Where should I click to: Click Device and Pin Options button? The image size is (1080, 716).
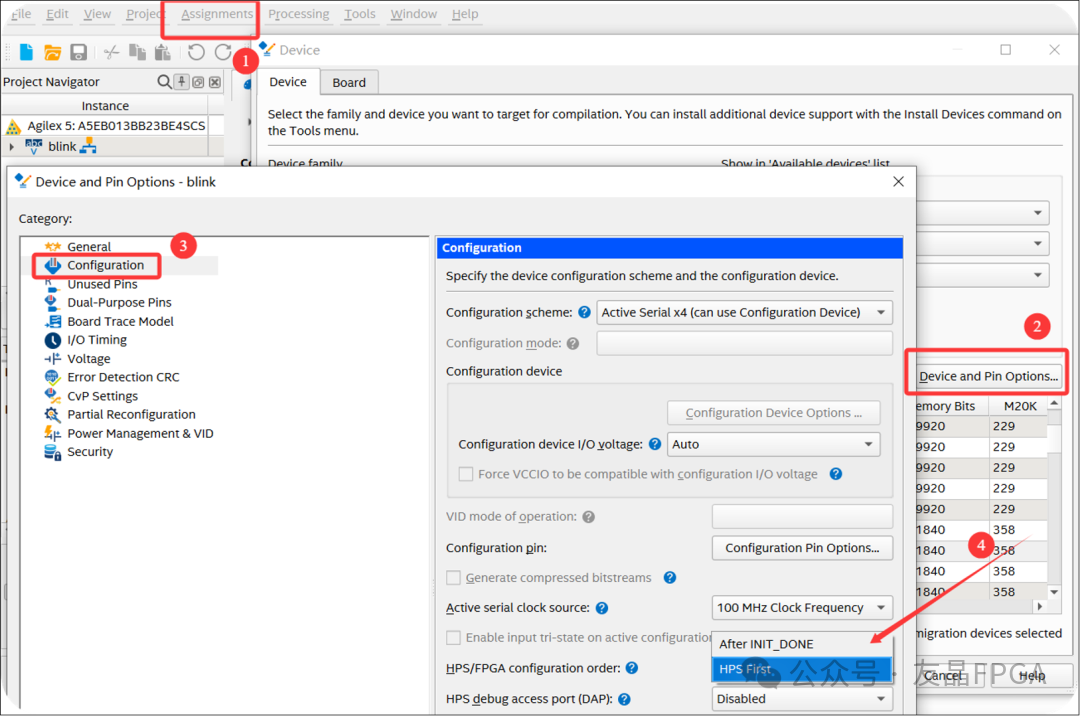pyautogui.click(x=988, y=376)
